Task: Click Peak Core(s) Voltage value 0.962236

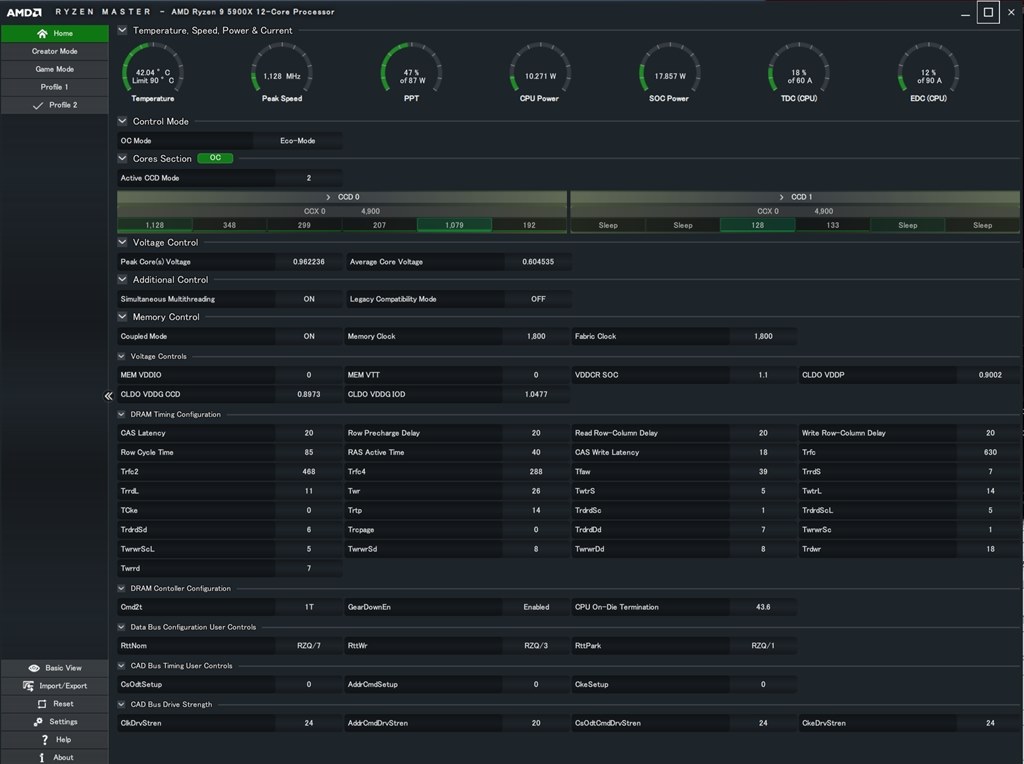Action: point(309,262)
